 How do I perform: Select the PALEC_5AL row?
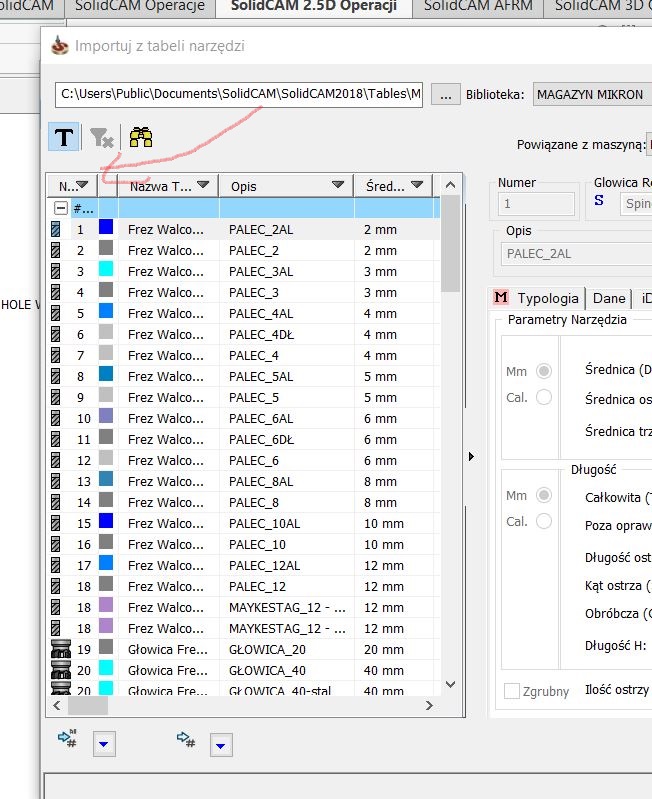point(243,377)
